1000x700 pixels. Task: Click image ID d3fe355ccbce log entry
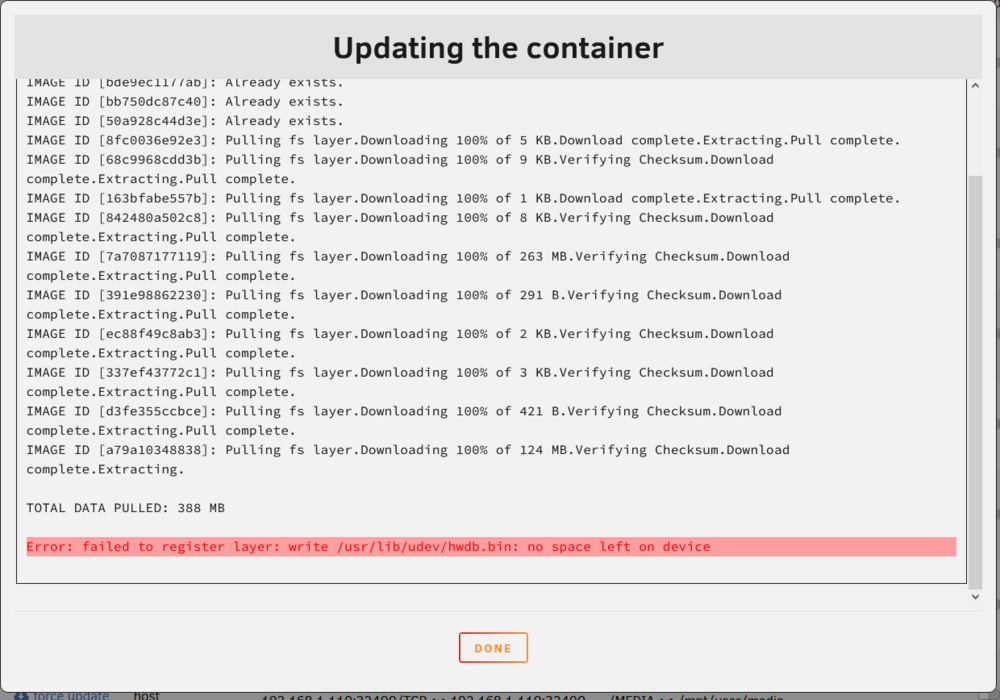point(404,421)
